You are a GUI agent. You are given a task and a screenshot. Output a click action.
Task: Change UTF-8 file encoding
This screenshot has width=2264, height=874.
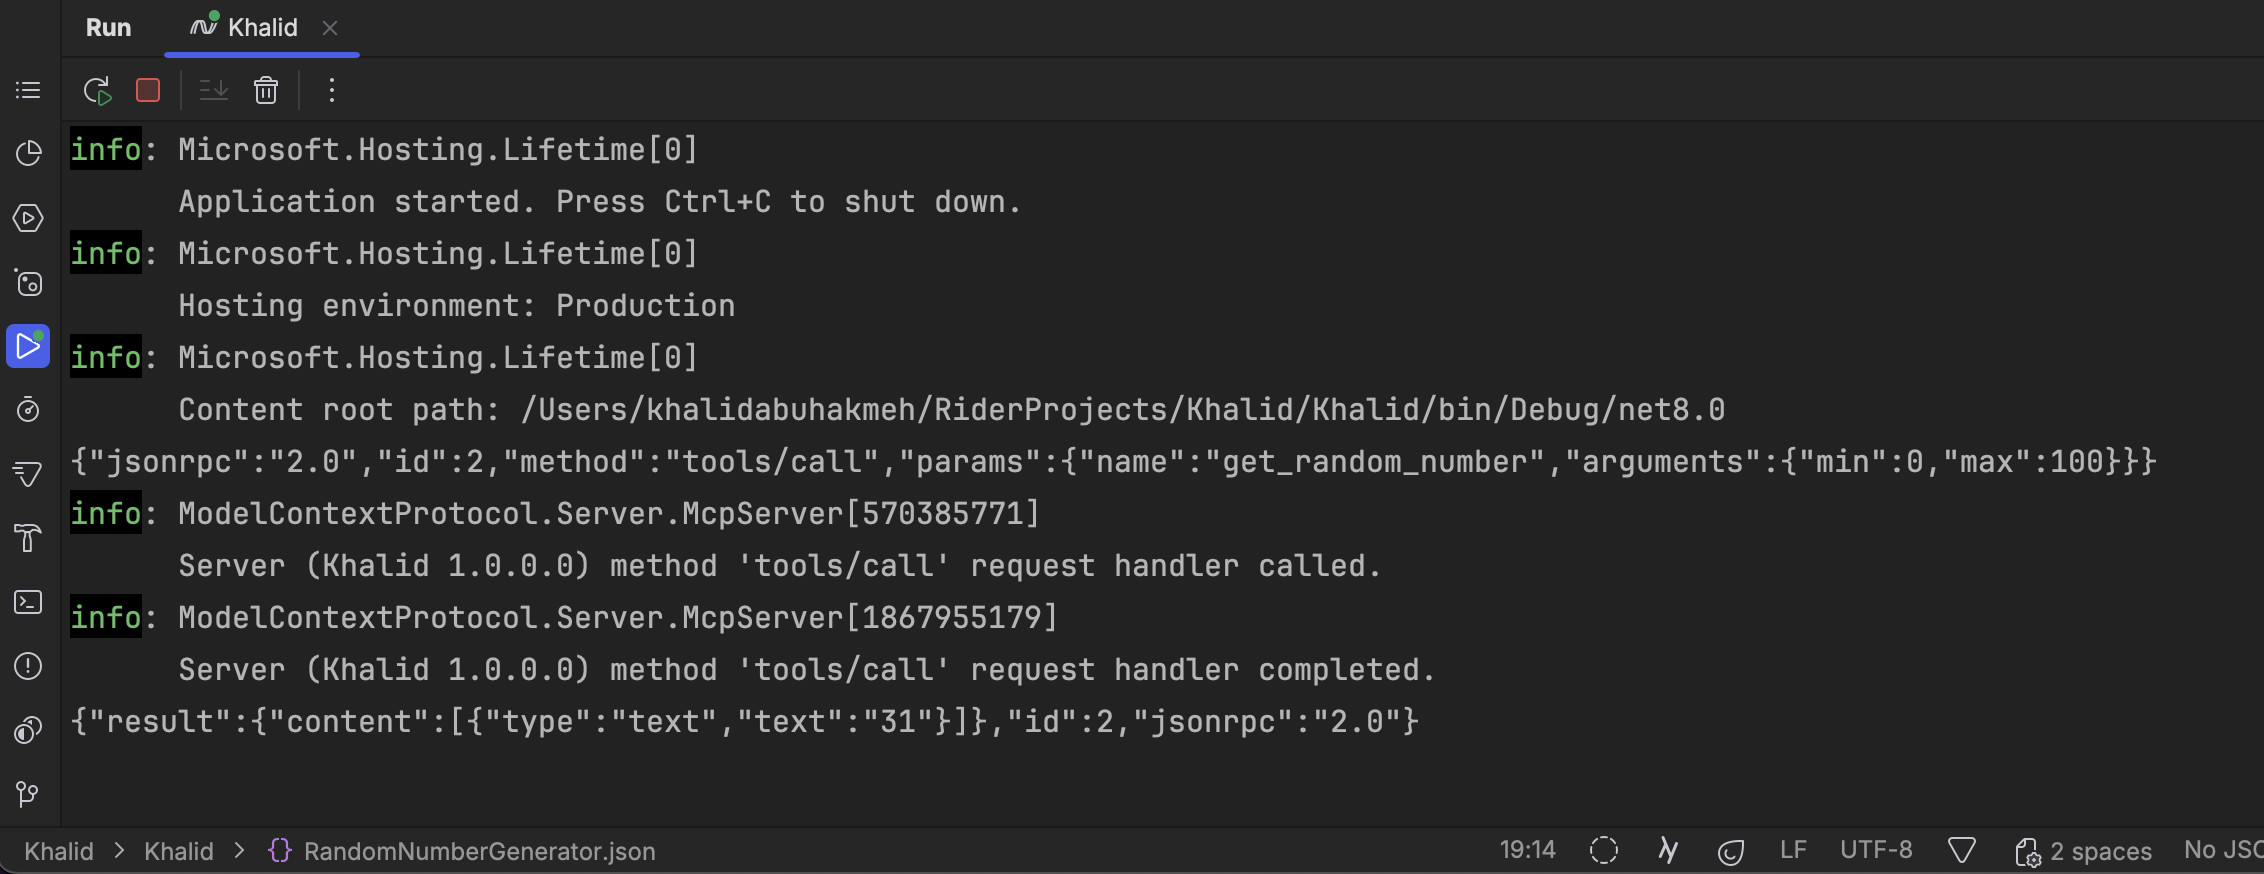[1876, 850]
